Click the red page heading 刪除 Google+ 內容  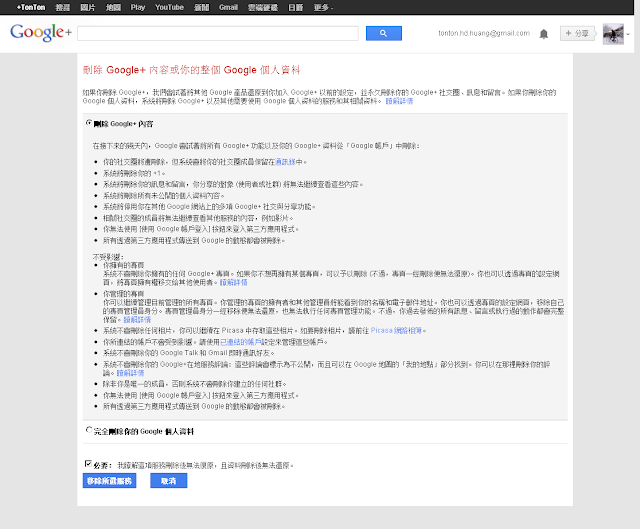(x=191, y=70)
